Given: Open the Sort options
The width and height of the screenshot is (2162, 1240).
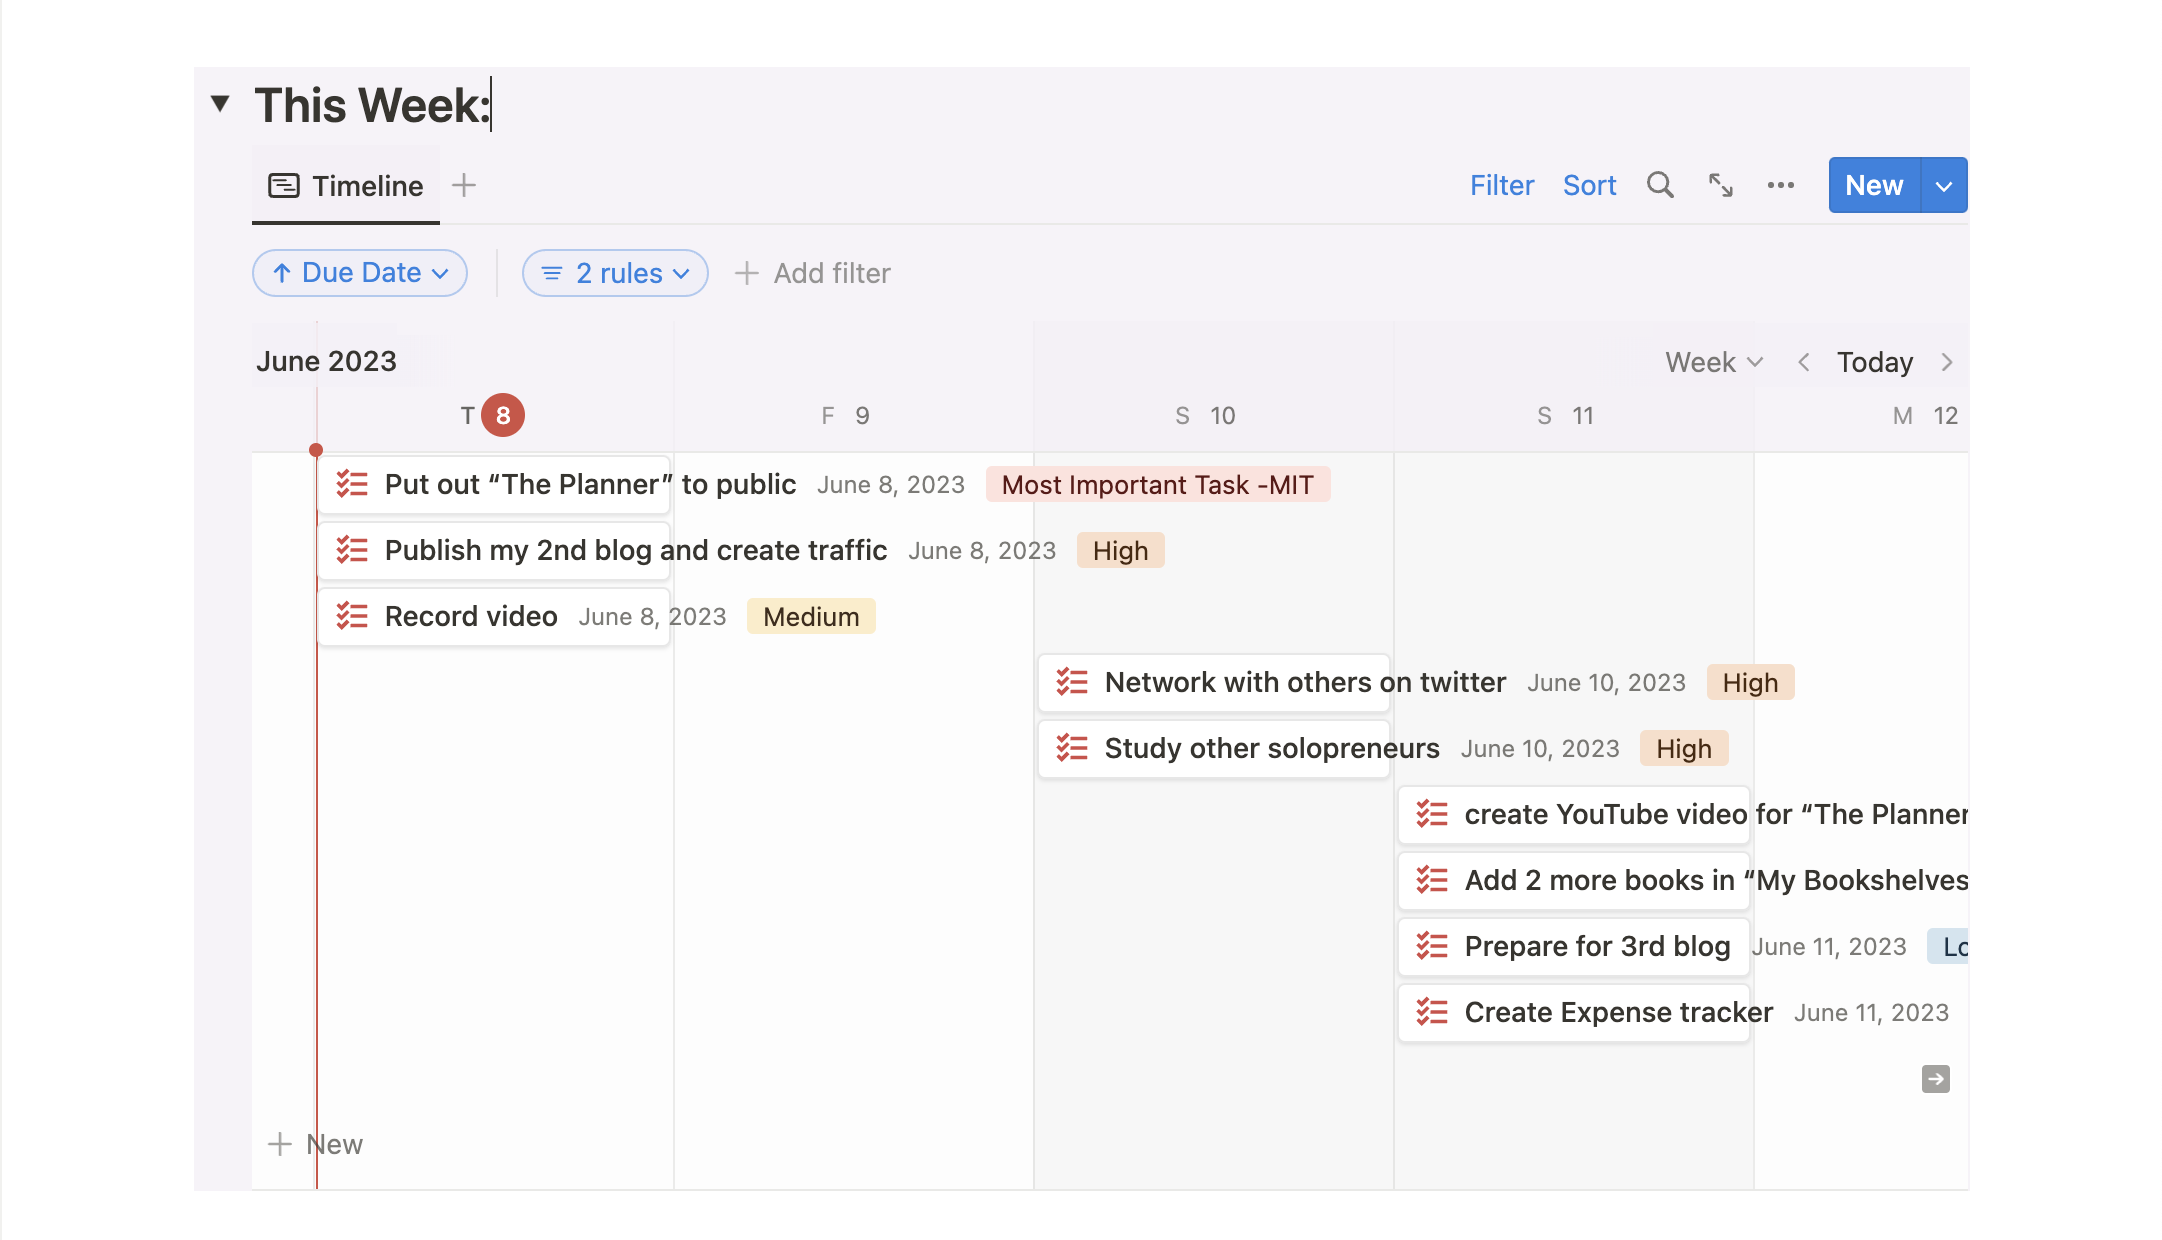Looking at the screenshot, I should [1589, 185].
